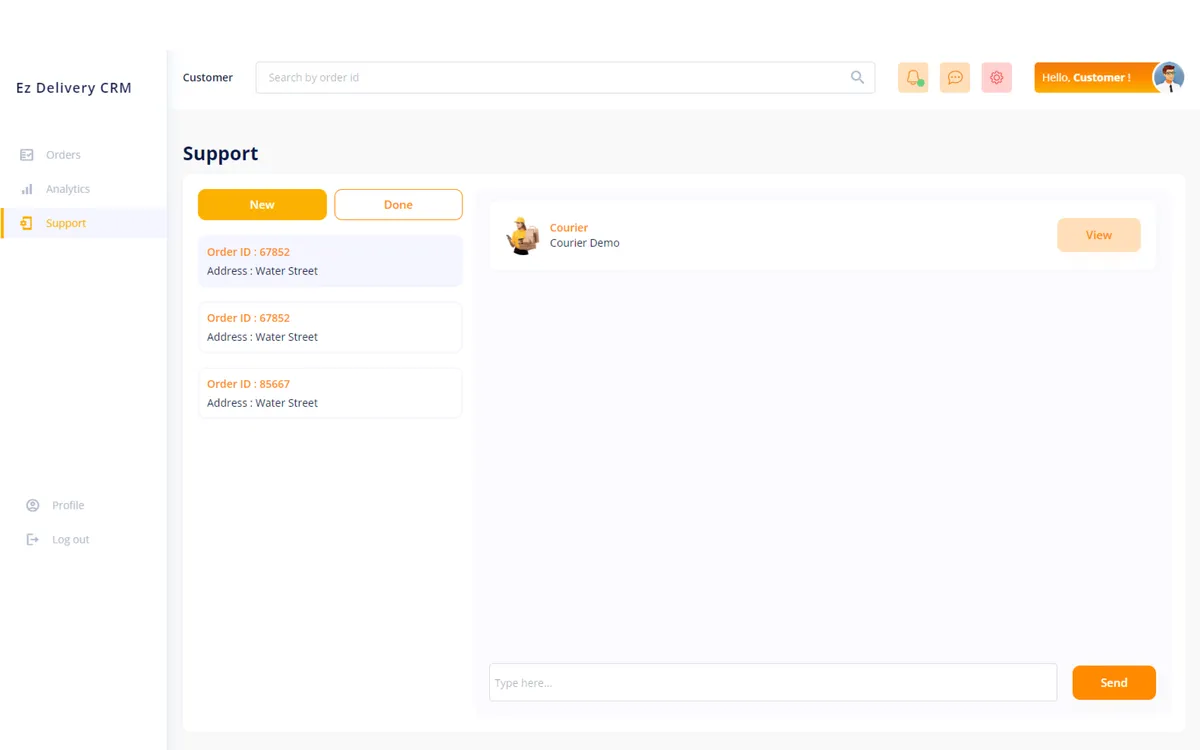This screenshot has width=1200, height=750.
Task: Click Address text under Order 85667
Action: pos(262,403)
